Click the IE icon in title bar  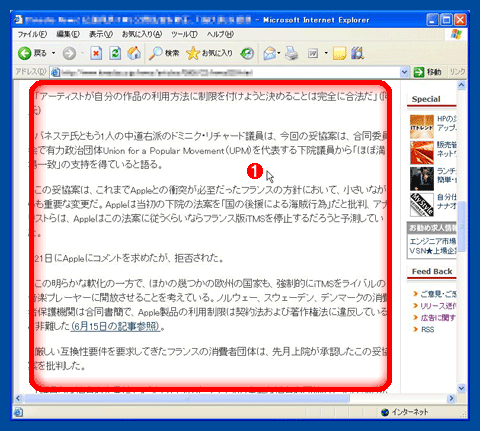click(x=19, y=20)
